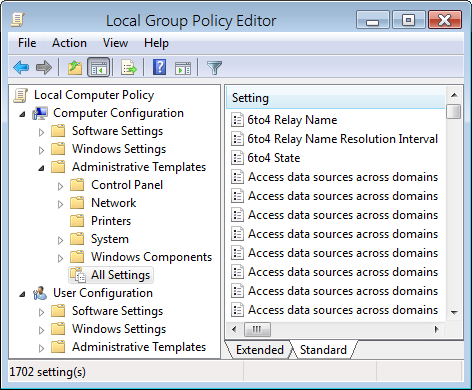Select the Printers folder in tree
This screenshot has height=390, width=472.
click(x=111, y=221)
